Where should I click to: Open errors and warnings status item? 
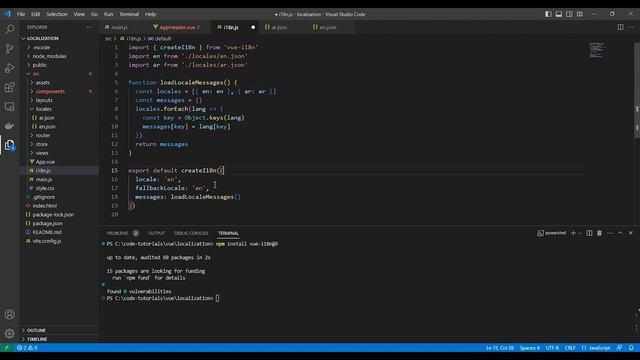tap(27, 348)
